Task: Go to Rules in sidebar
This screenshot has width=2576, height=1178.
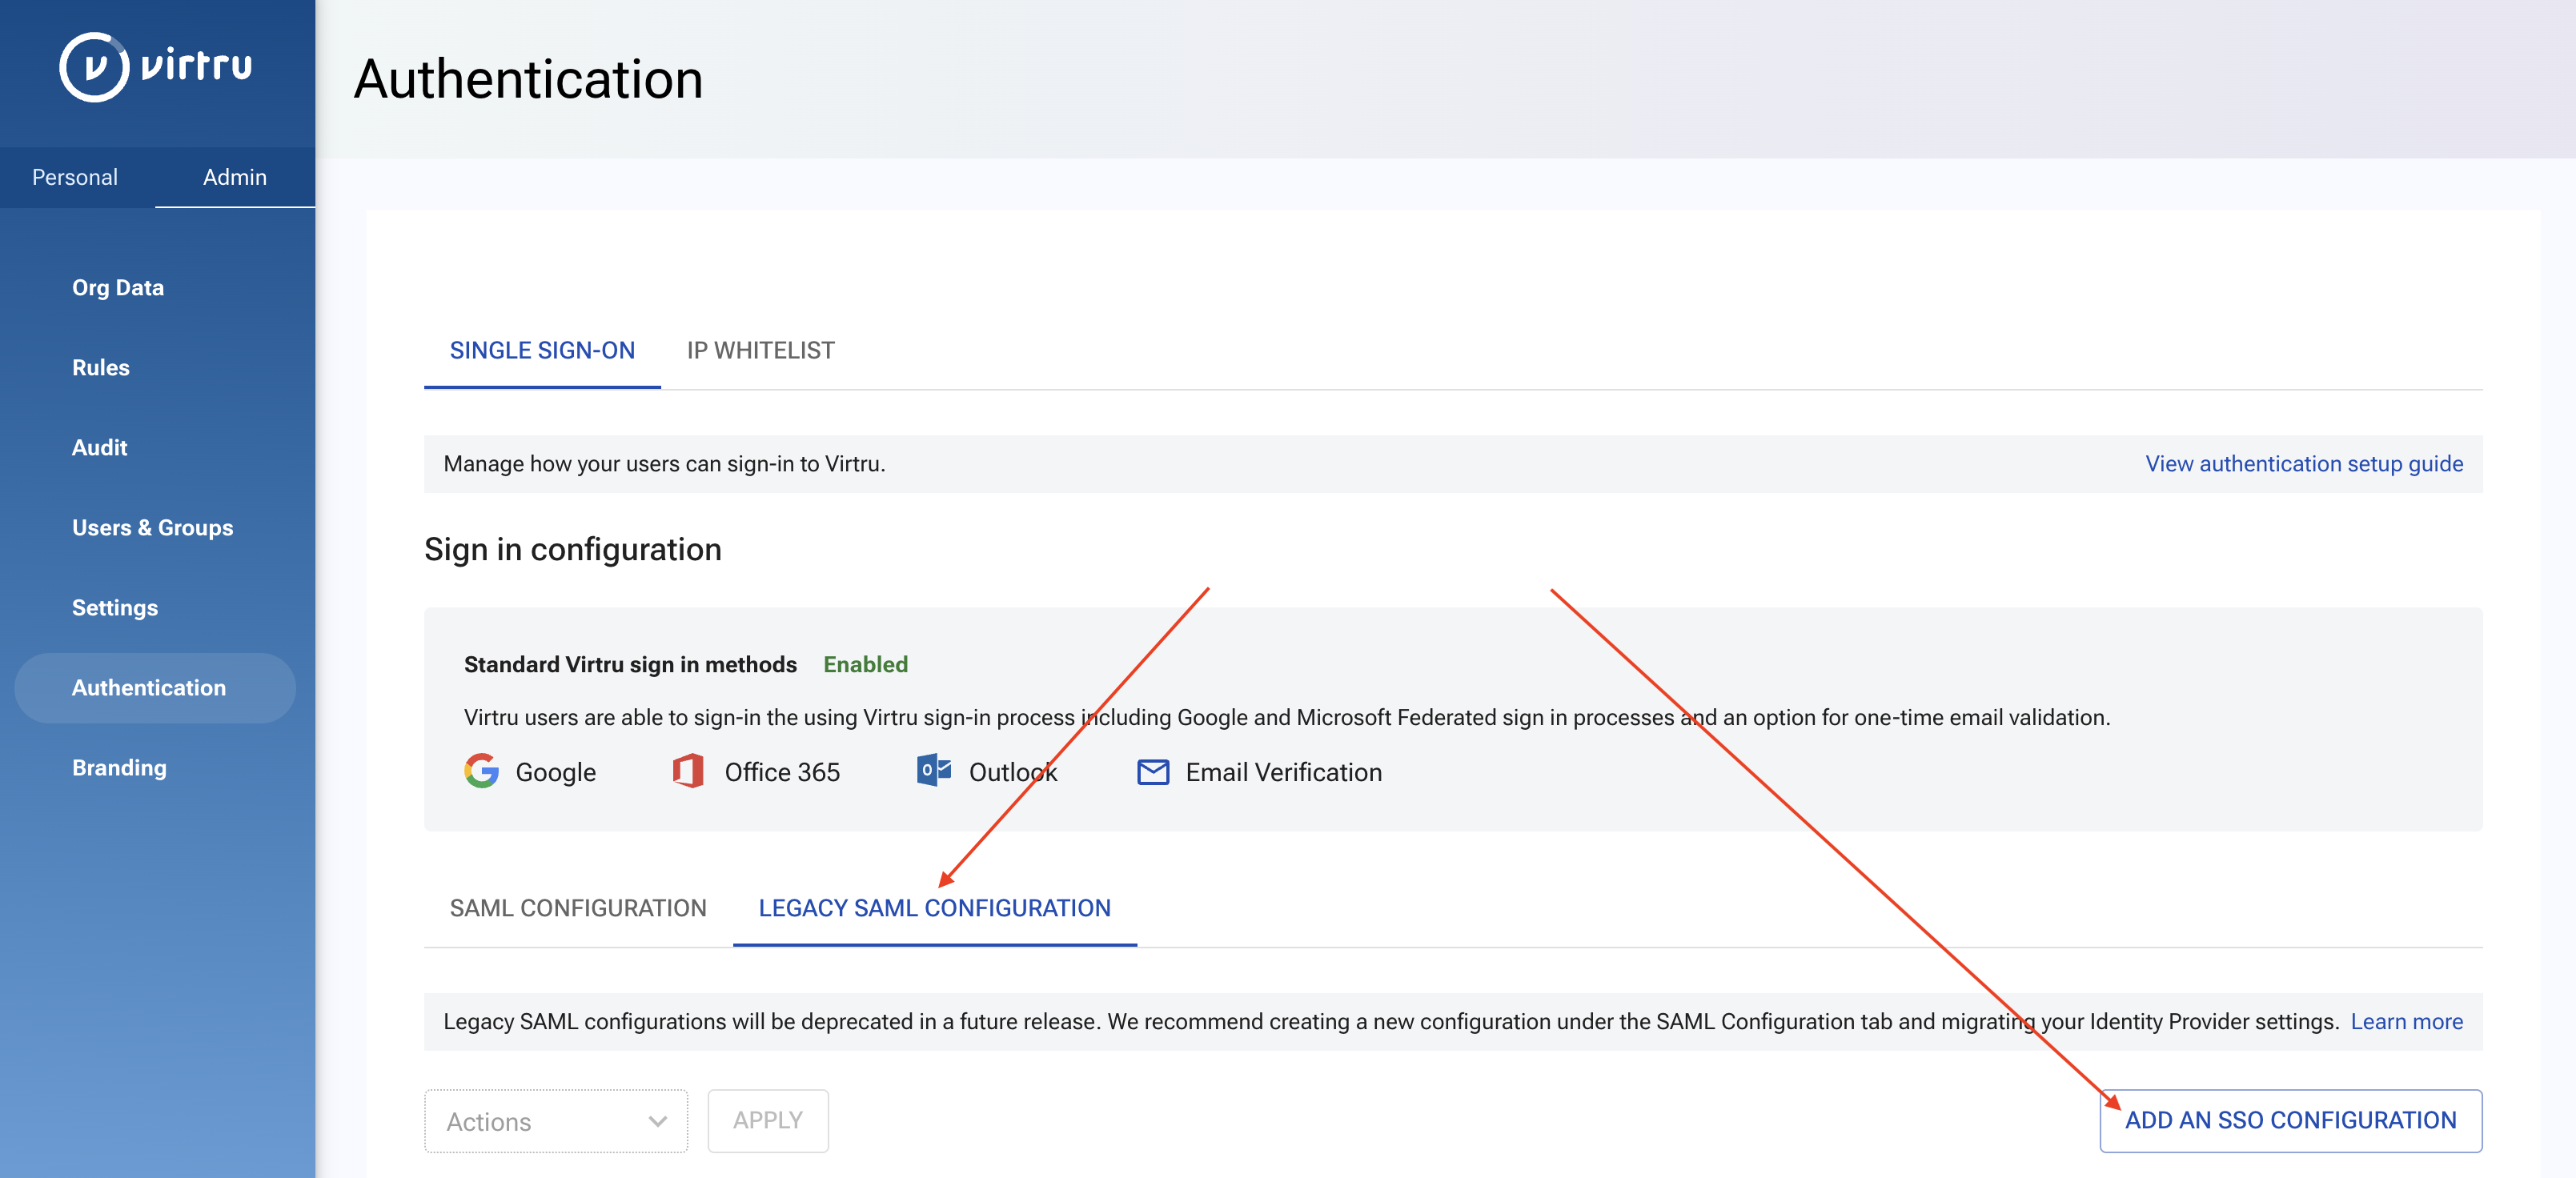Action: point(101,368)
